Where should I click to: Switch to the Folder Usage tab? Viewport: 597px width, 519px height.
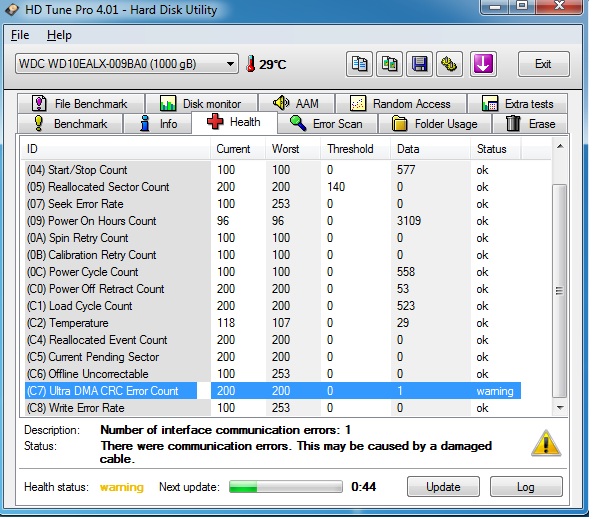click(x=435, y=123)
